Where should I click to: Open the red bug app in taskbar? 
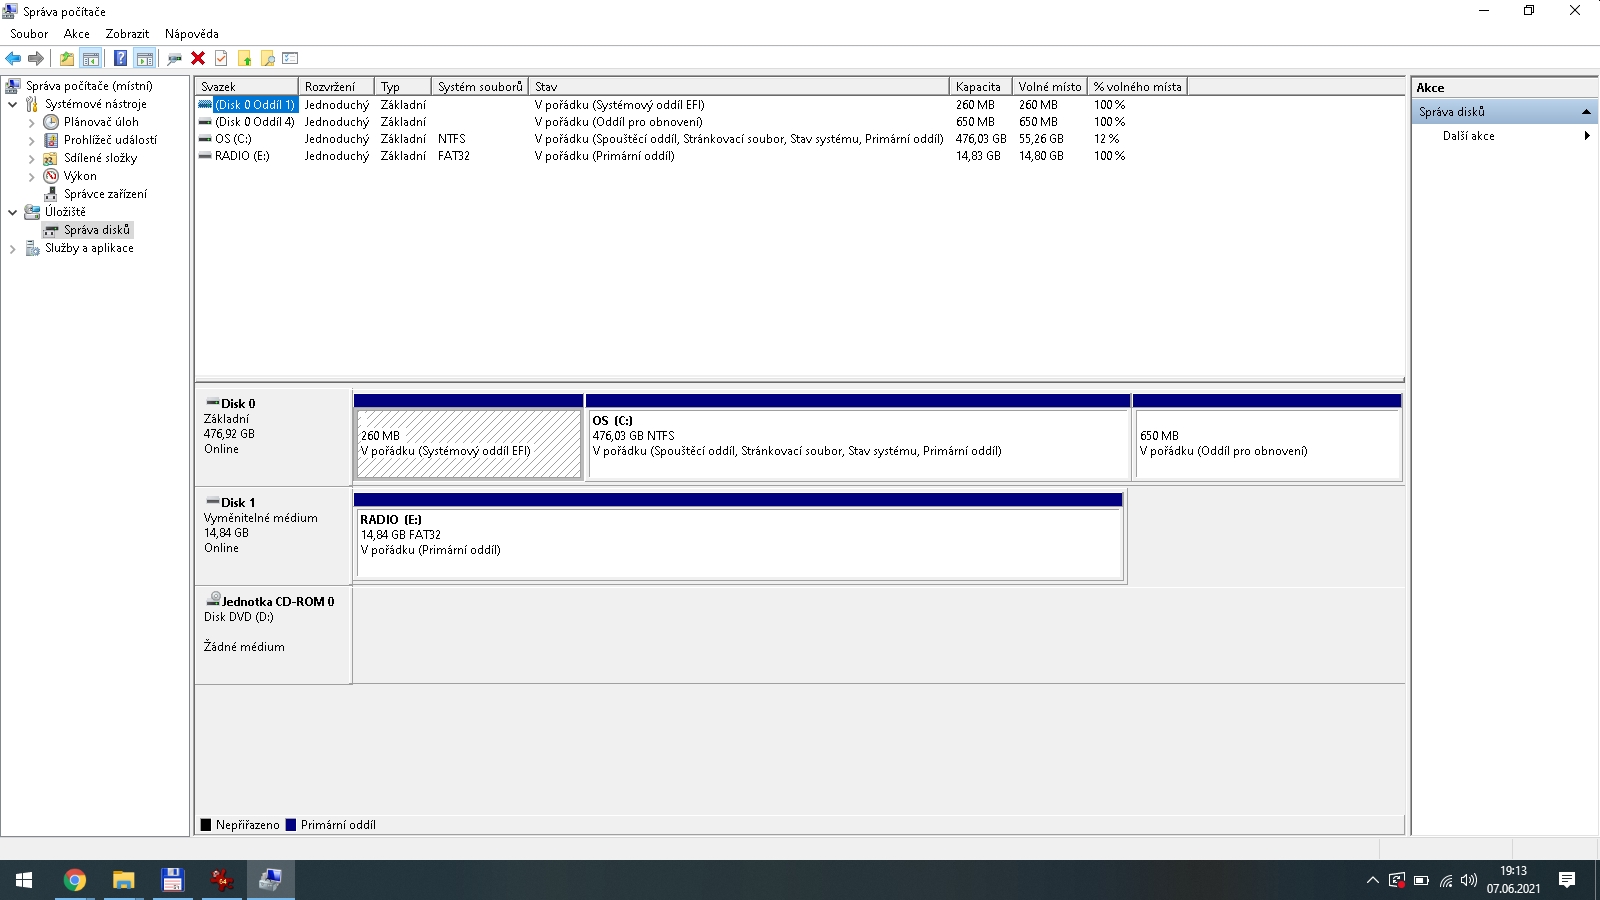[221, 880]
